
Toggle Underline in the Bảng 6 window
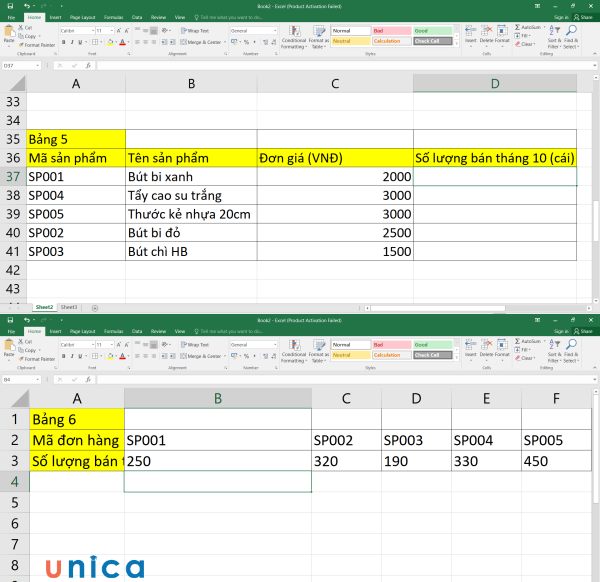[80, 356]
